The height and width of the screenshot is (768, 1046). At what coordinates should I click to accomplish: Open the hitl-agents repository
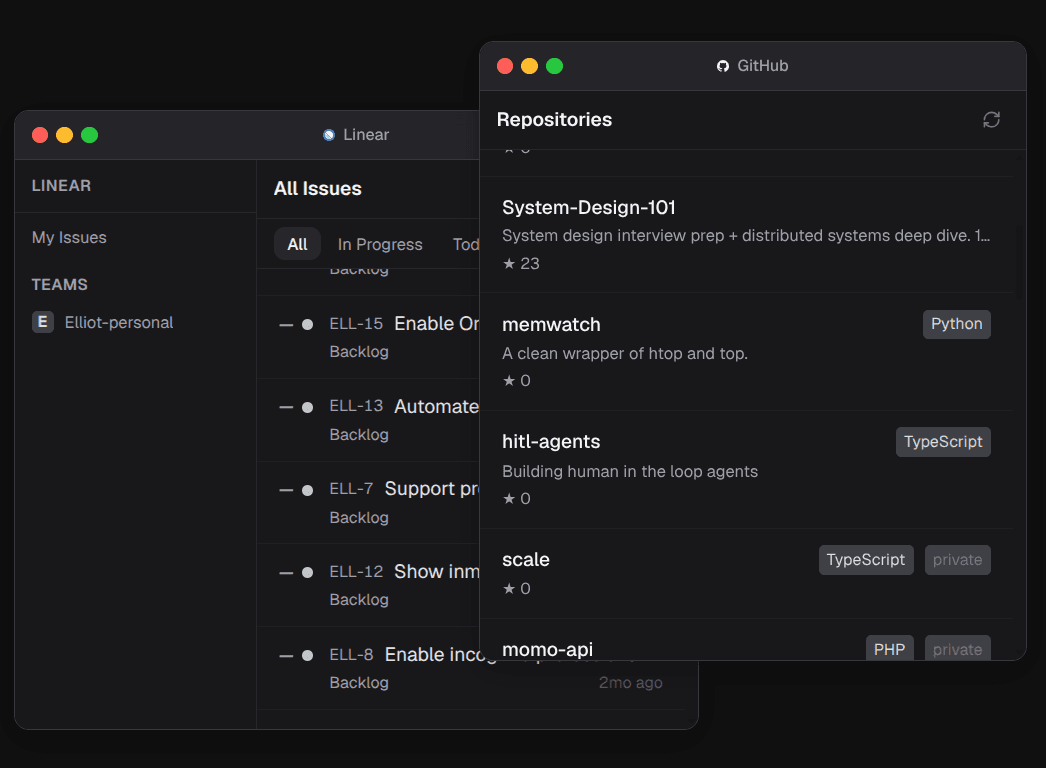click(x=551, y=442)
